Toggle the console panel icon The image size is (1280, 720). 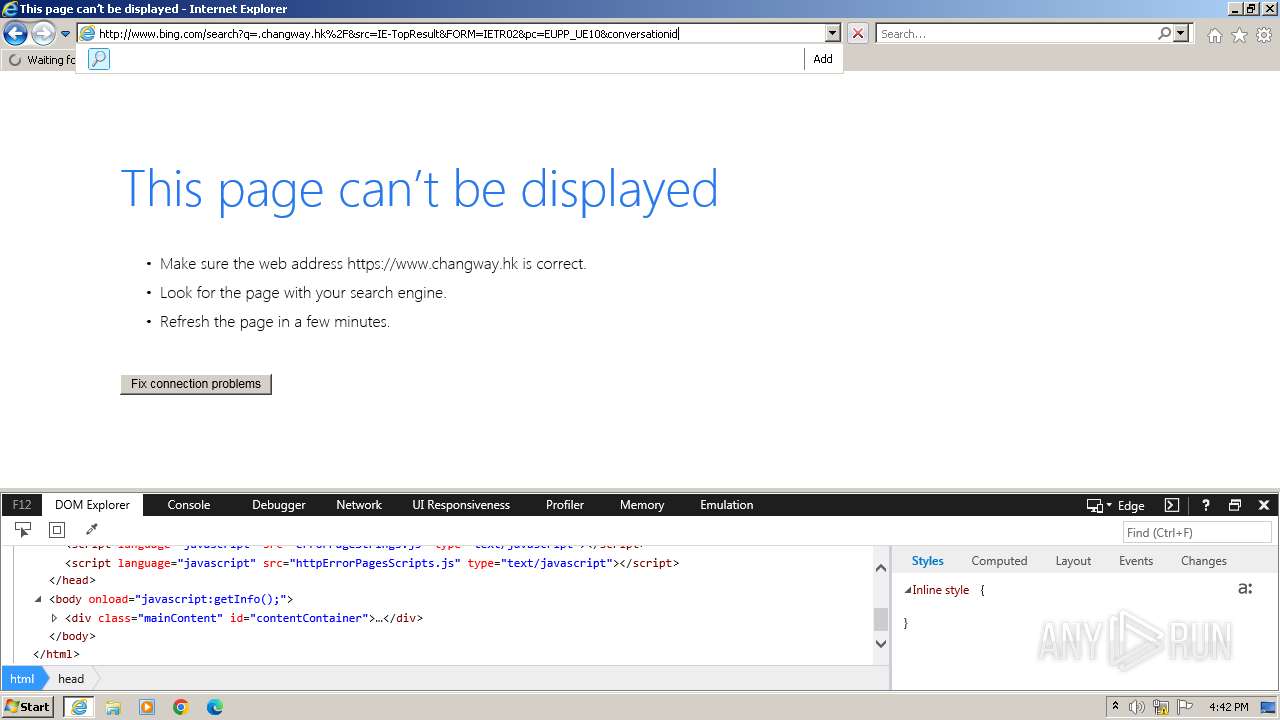pyautogui.click(x=1172, y=505)
